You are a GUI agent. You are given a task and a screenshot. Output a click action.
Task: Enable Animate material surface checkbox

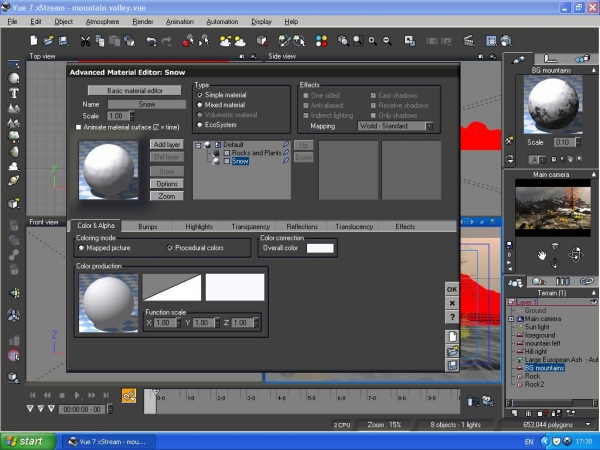tap(78, 127)
